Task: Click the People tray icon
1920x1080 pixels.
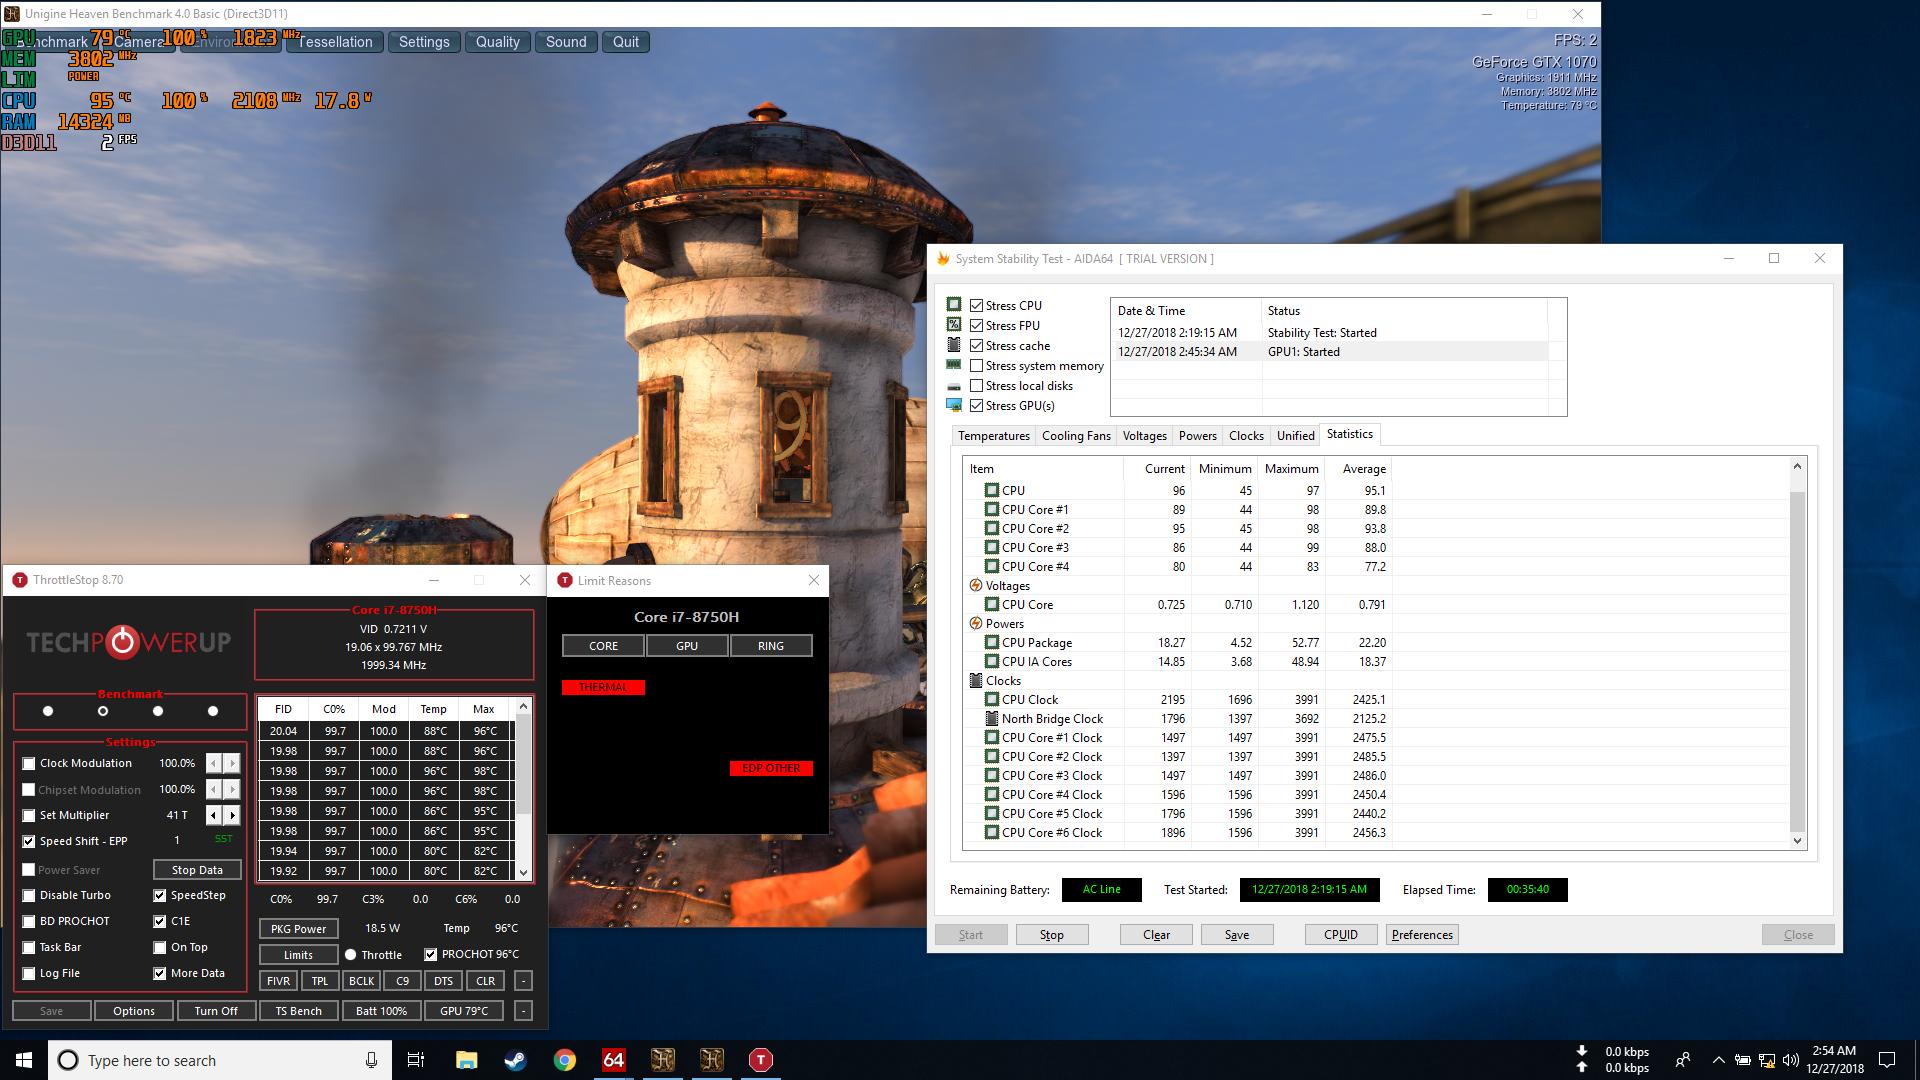Action: pyautogui.click(x=1684, y=1060)
